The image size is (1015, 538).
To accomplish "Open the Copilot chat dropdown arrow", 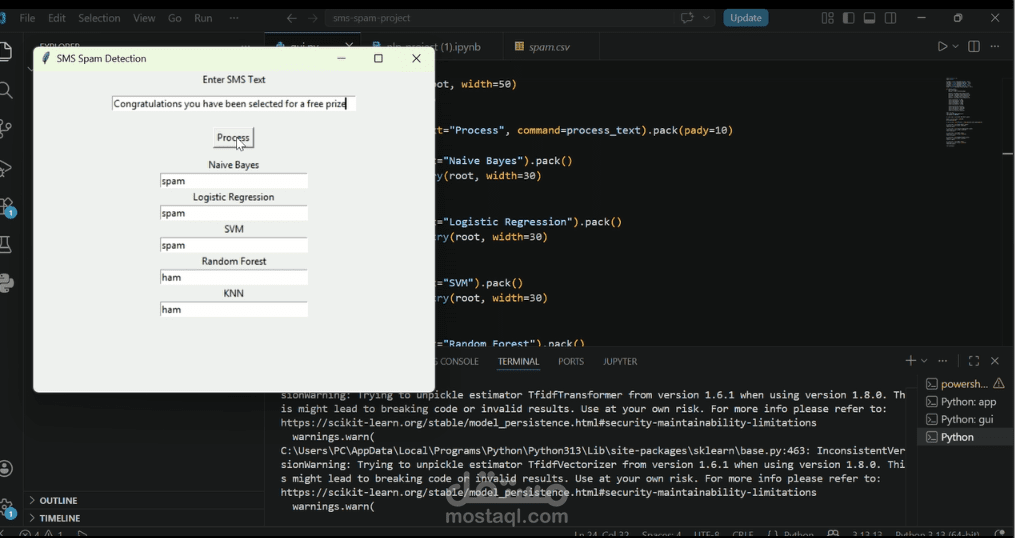I will pyautogui.click(x=706, y=18).
